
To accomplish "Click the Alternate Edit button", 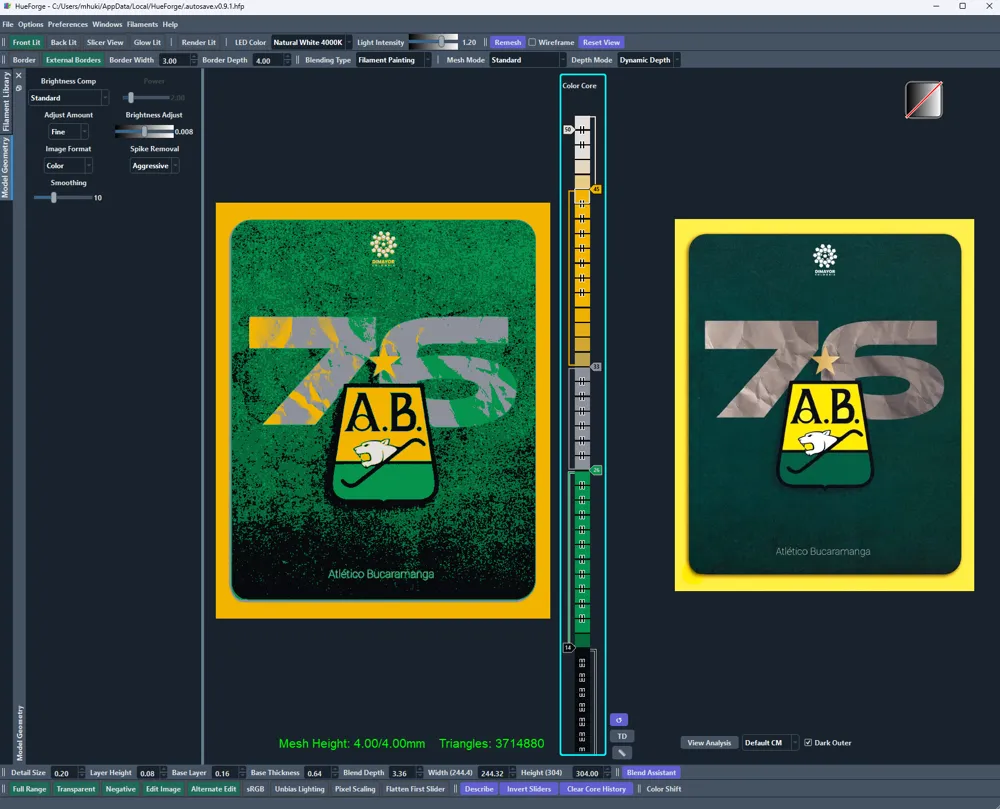I will click(x=214, y=789).
